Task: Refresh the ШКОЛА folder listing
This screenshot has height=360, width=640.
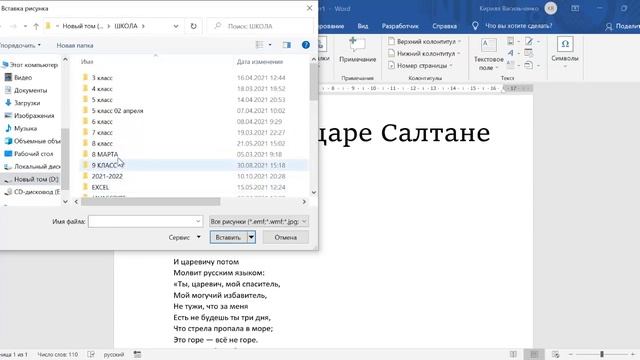Action: (193, 26)
